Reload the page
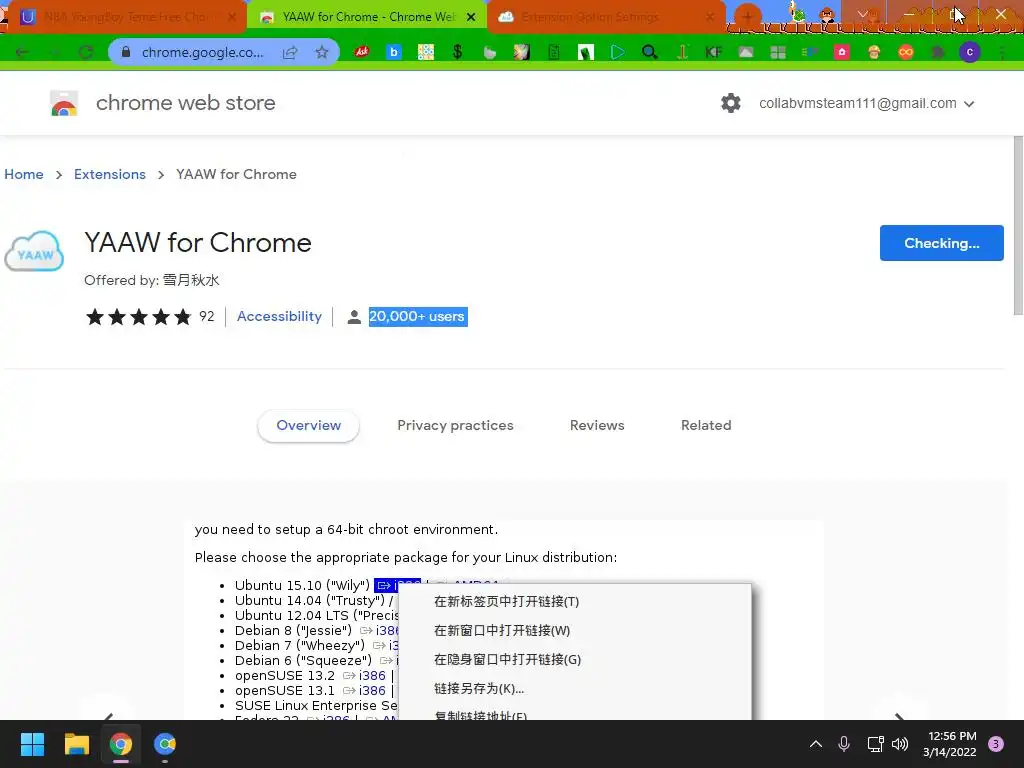This screenshot has height=768, width=1024. point(86,52)
